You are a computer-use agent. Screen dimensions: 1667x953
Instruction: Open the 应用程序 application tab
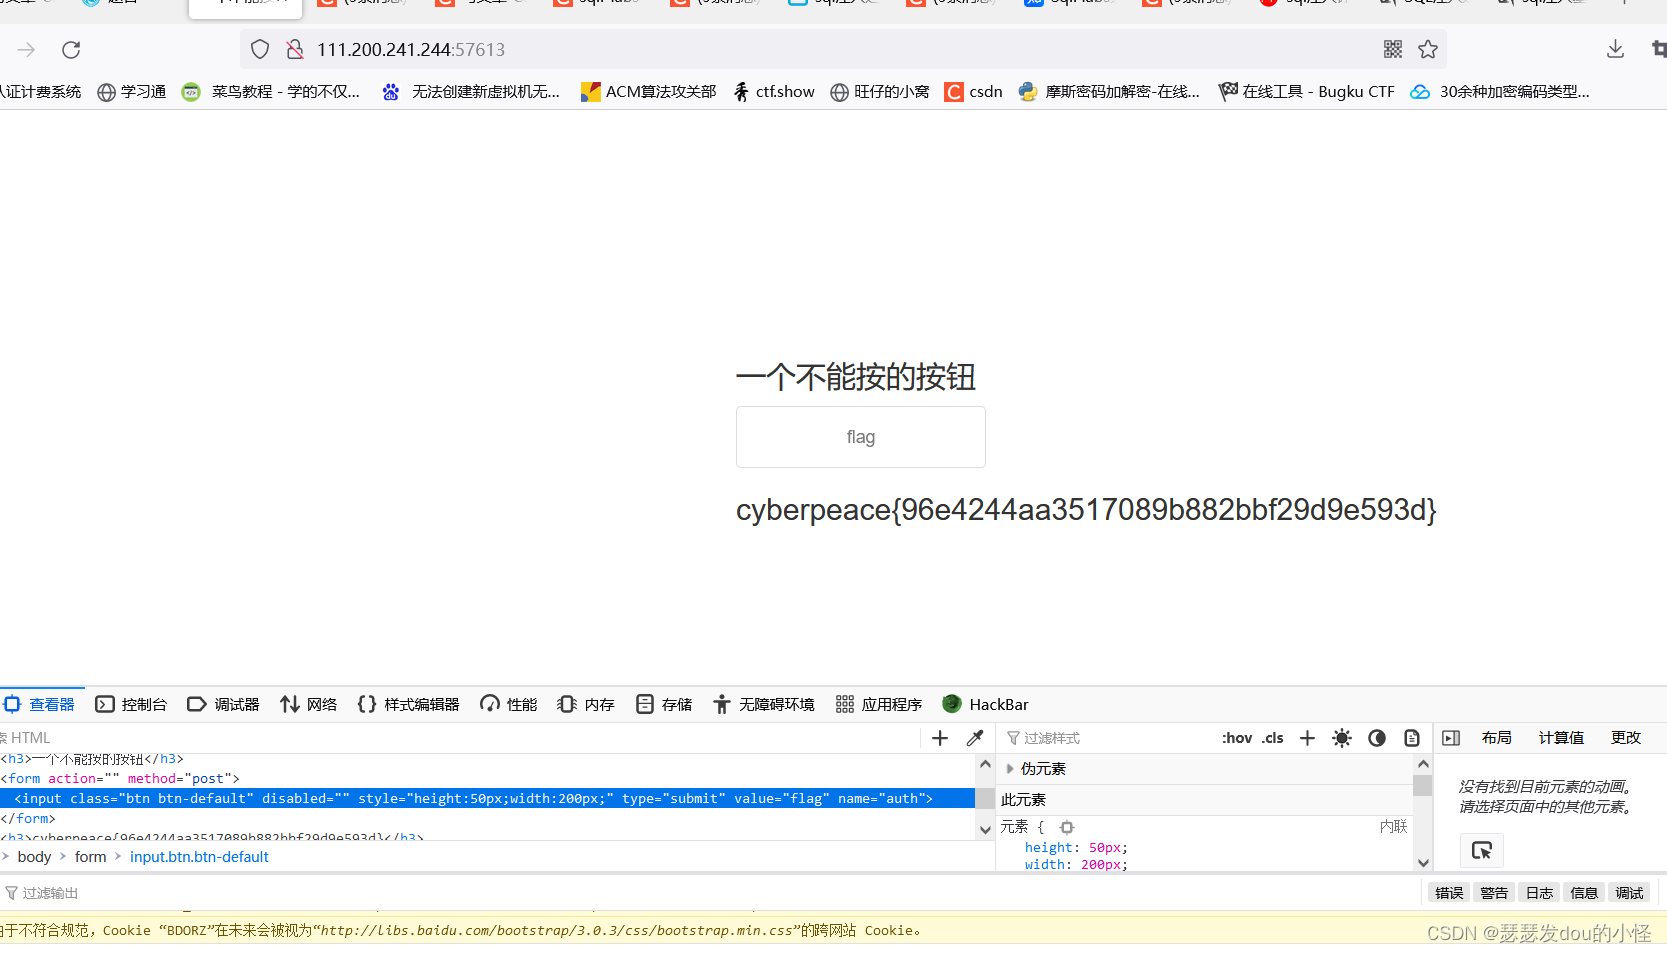tap(879, 705)
